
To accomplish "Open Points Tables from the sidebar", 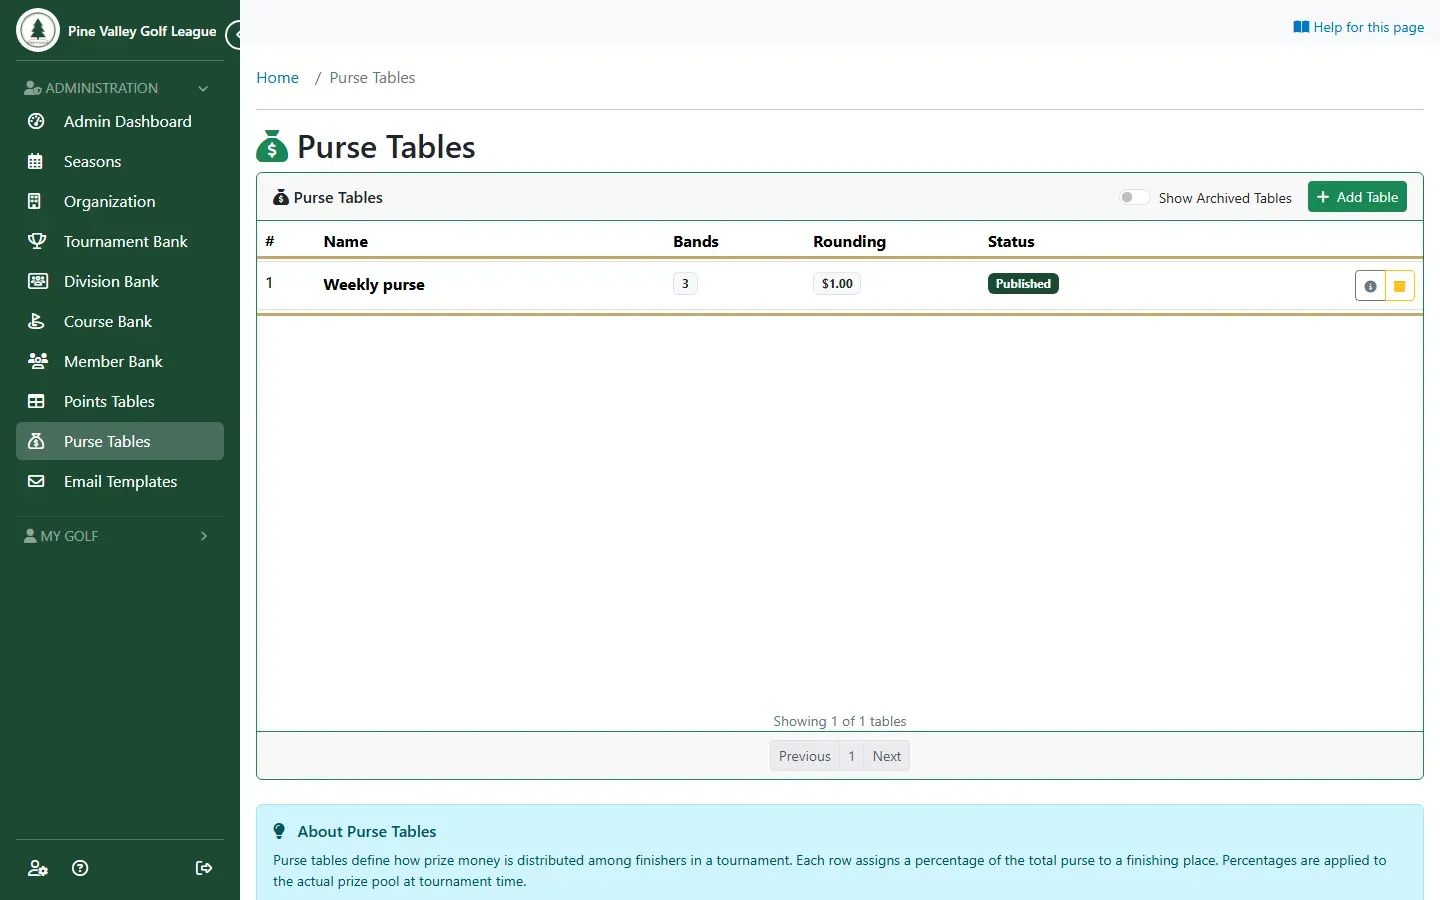I will [120, 401].
